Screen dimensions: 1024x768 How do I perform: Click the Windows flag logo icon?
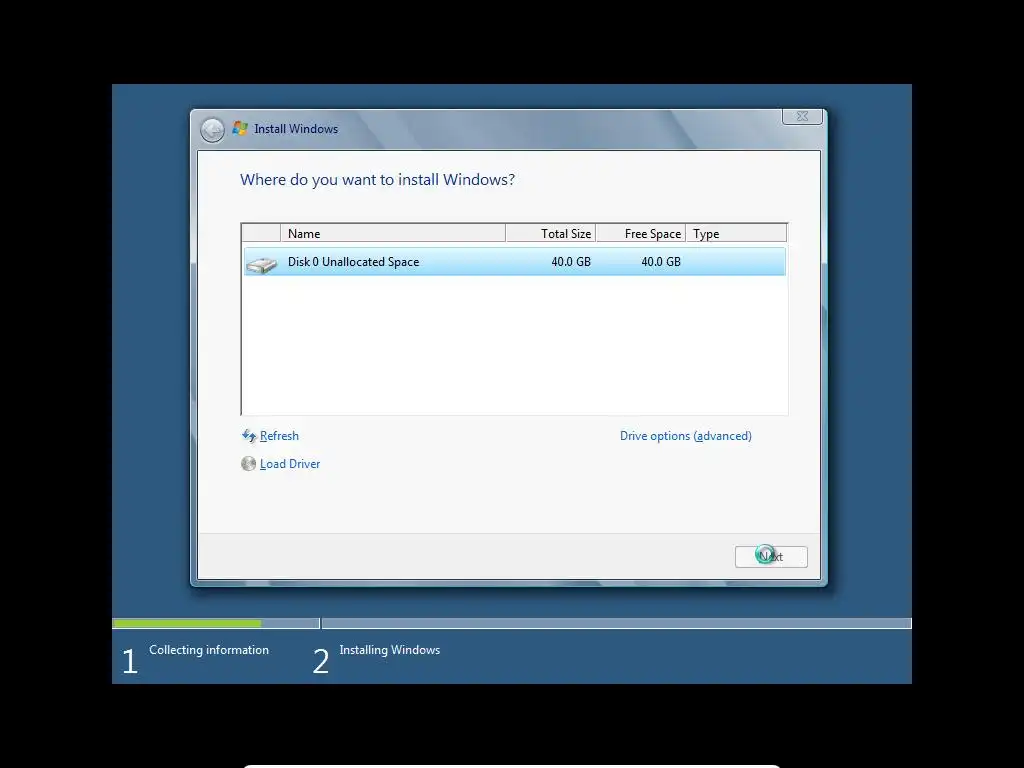click(240, 128)
